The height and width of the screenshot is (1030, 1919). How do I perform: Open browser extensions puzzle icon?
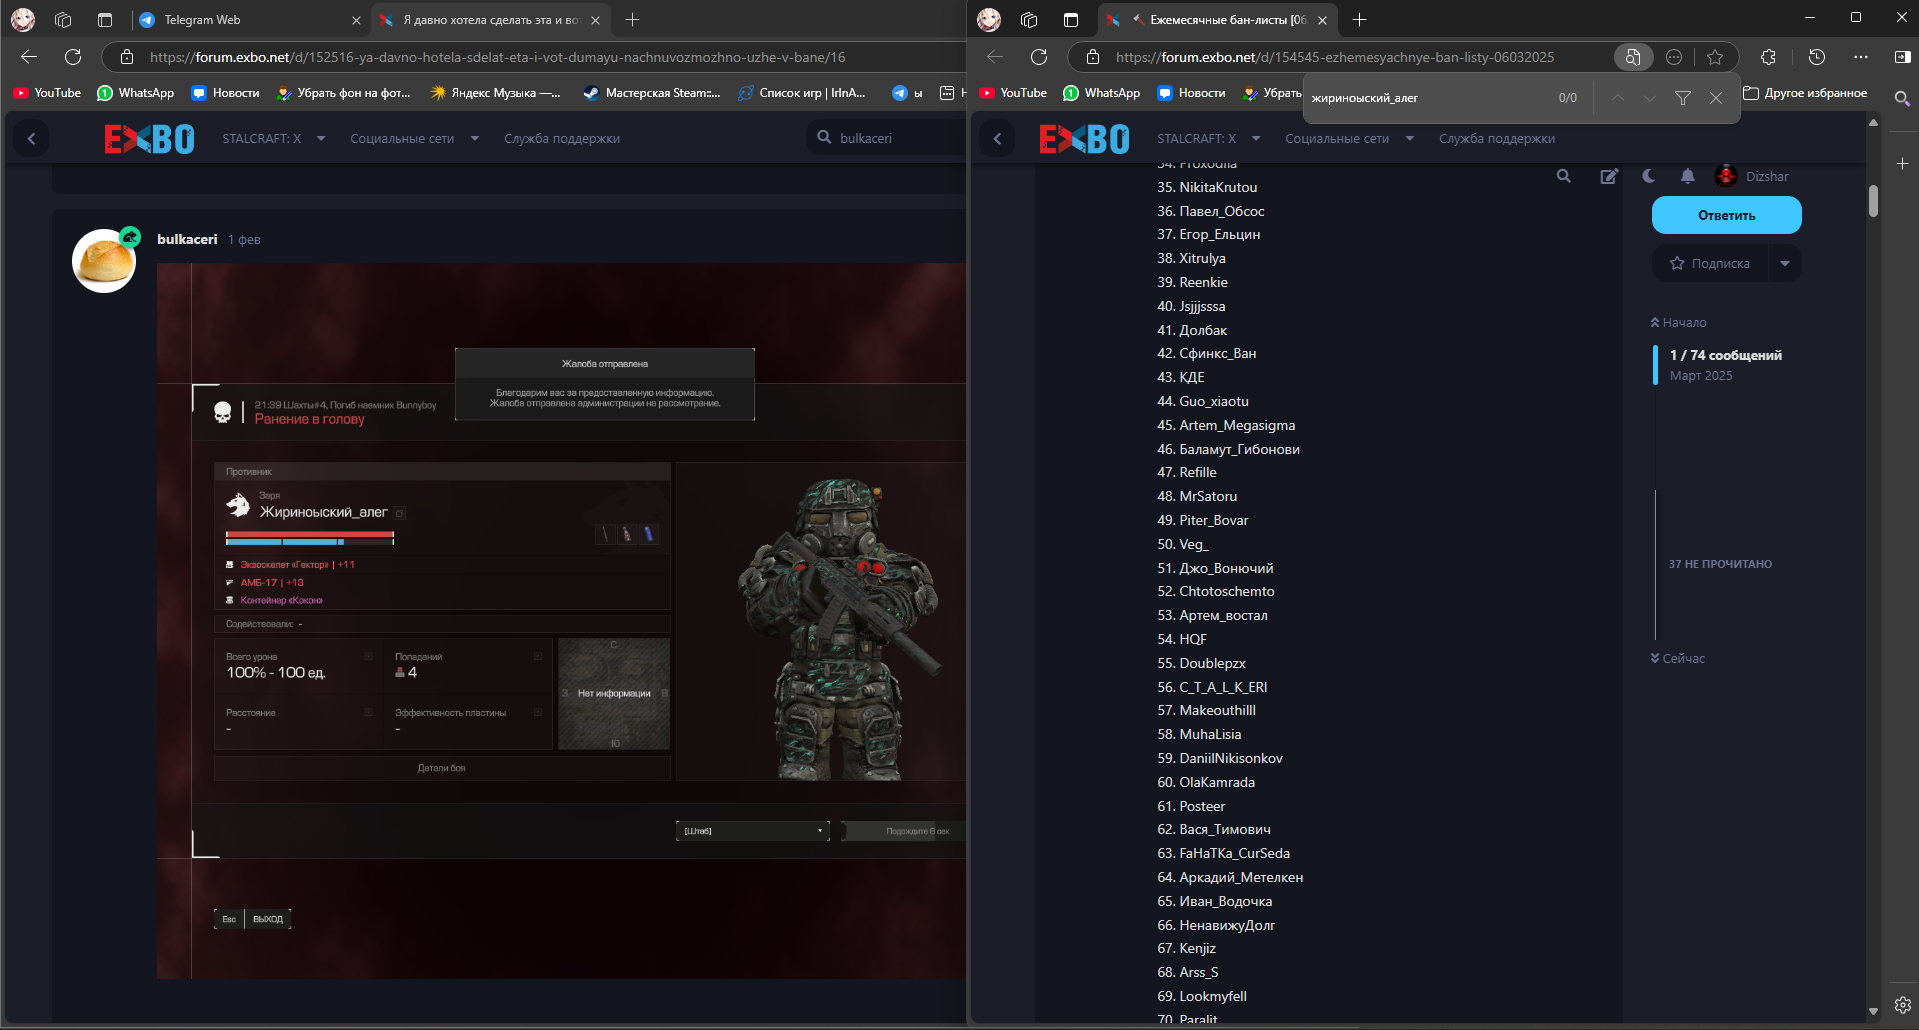coord(1768,57)
